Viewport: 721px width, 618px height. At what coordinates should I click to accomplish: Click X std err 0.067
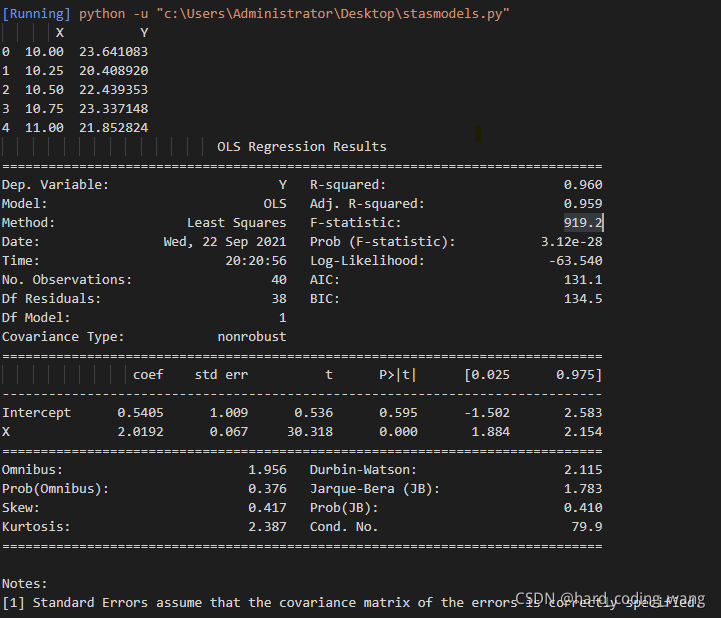pyautogui.click(x=229, y=431)
